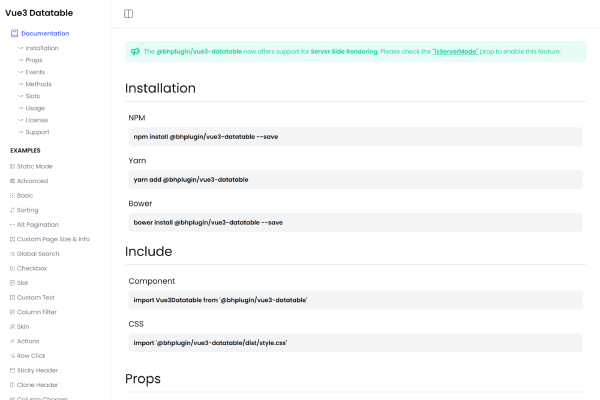Viewport: 600px width, 400px height.
Task: Open the Advanced example page
Action: pyautogui.click(x=32, y=181)
